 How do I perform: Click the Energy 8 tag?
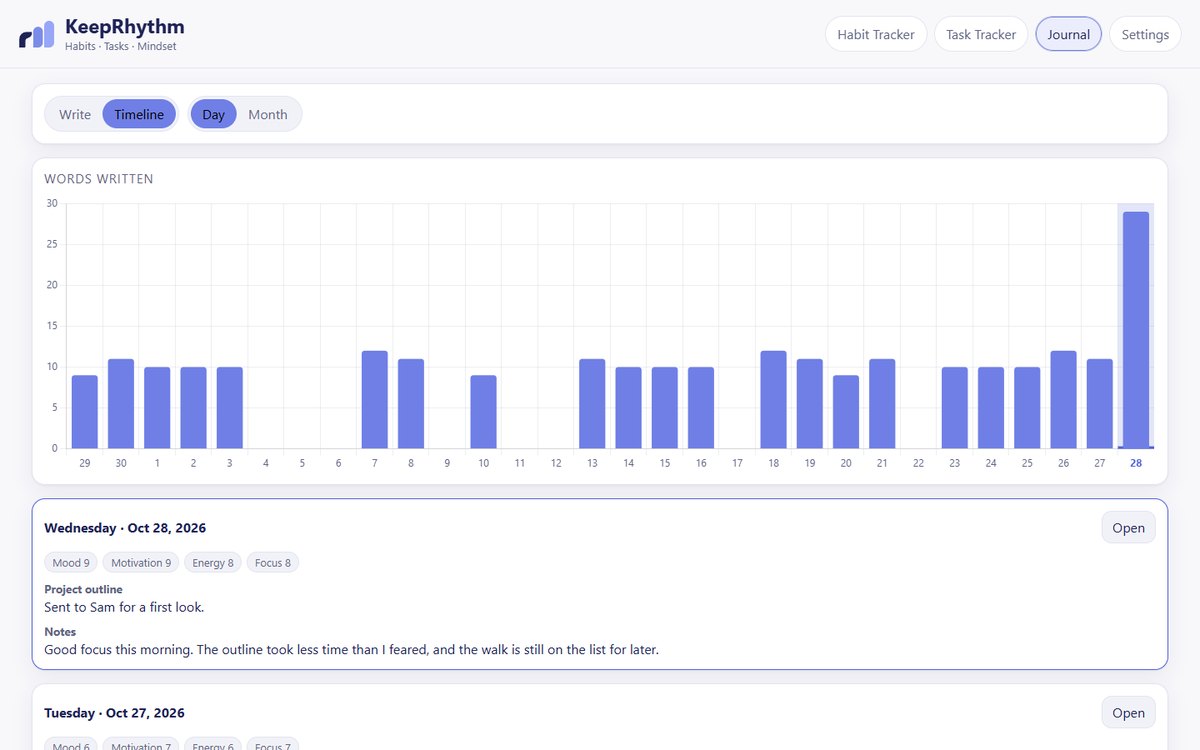tap(213, 563)
